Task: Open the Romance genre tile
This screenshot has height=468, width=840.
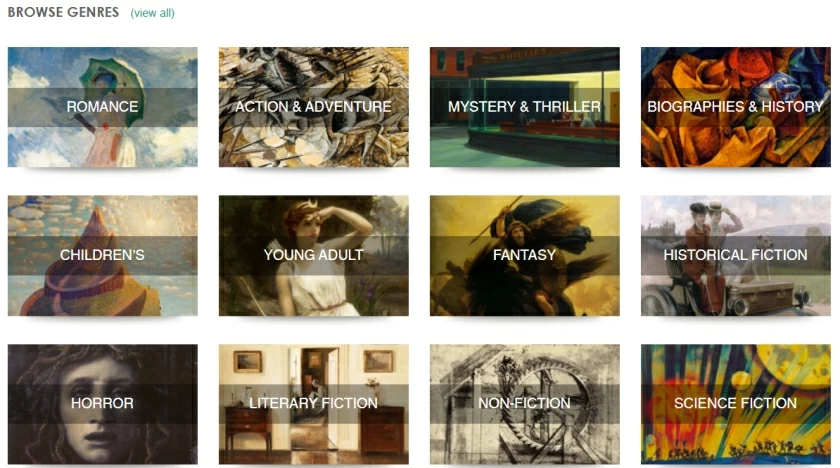Action: [102, 107]
